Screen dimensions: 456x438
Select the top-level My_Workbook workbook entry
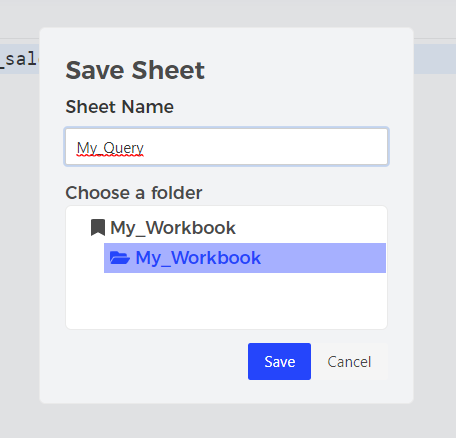click(x=173, y=228)
